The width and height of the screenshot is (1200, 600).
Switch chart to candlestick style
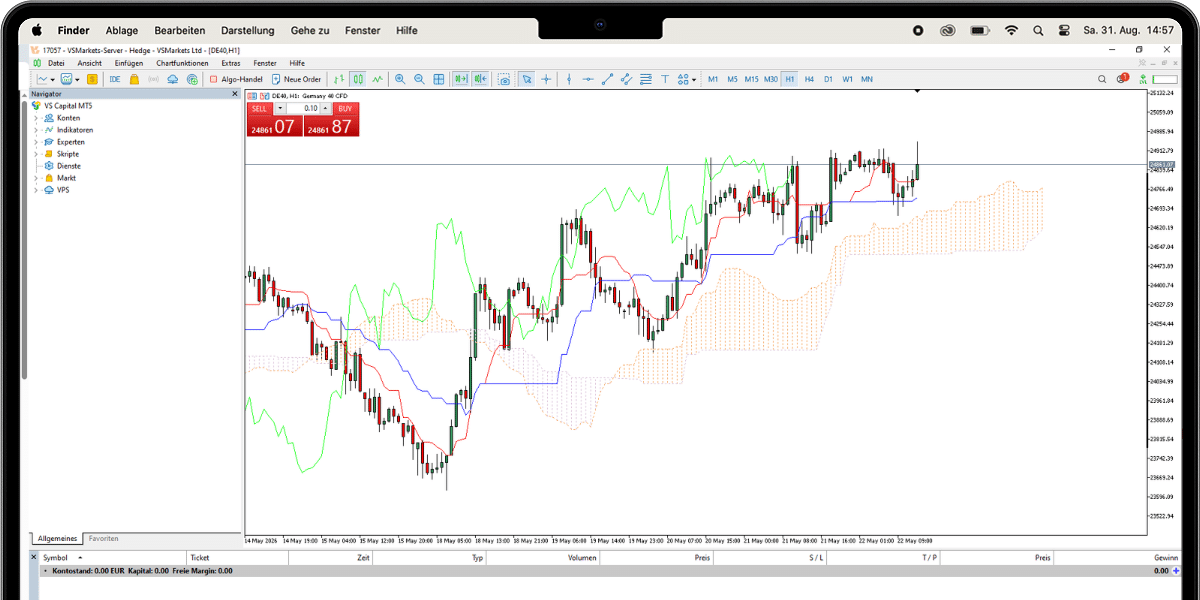(358, 79)
